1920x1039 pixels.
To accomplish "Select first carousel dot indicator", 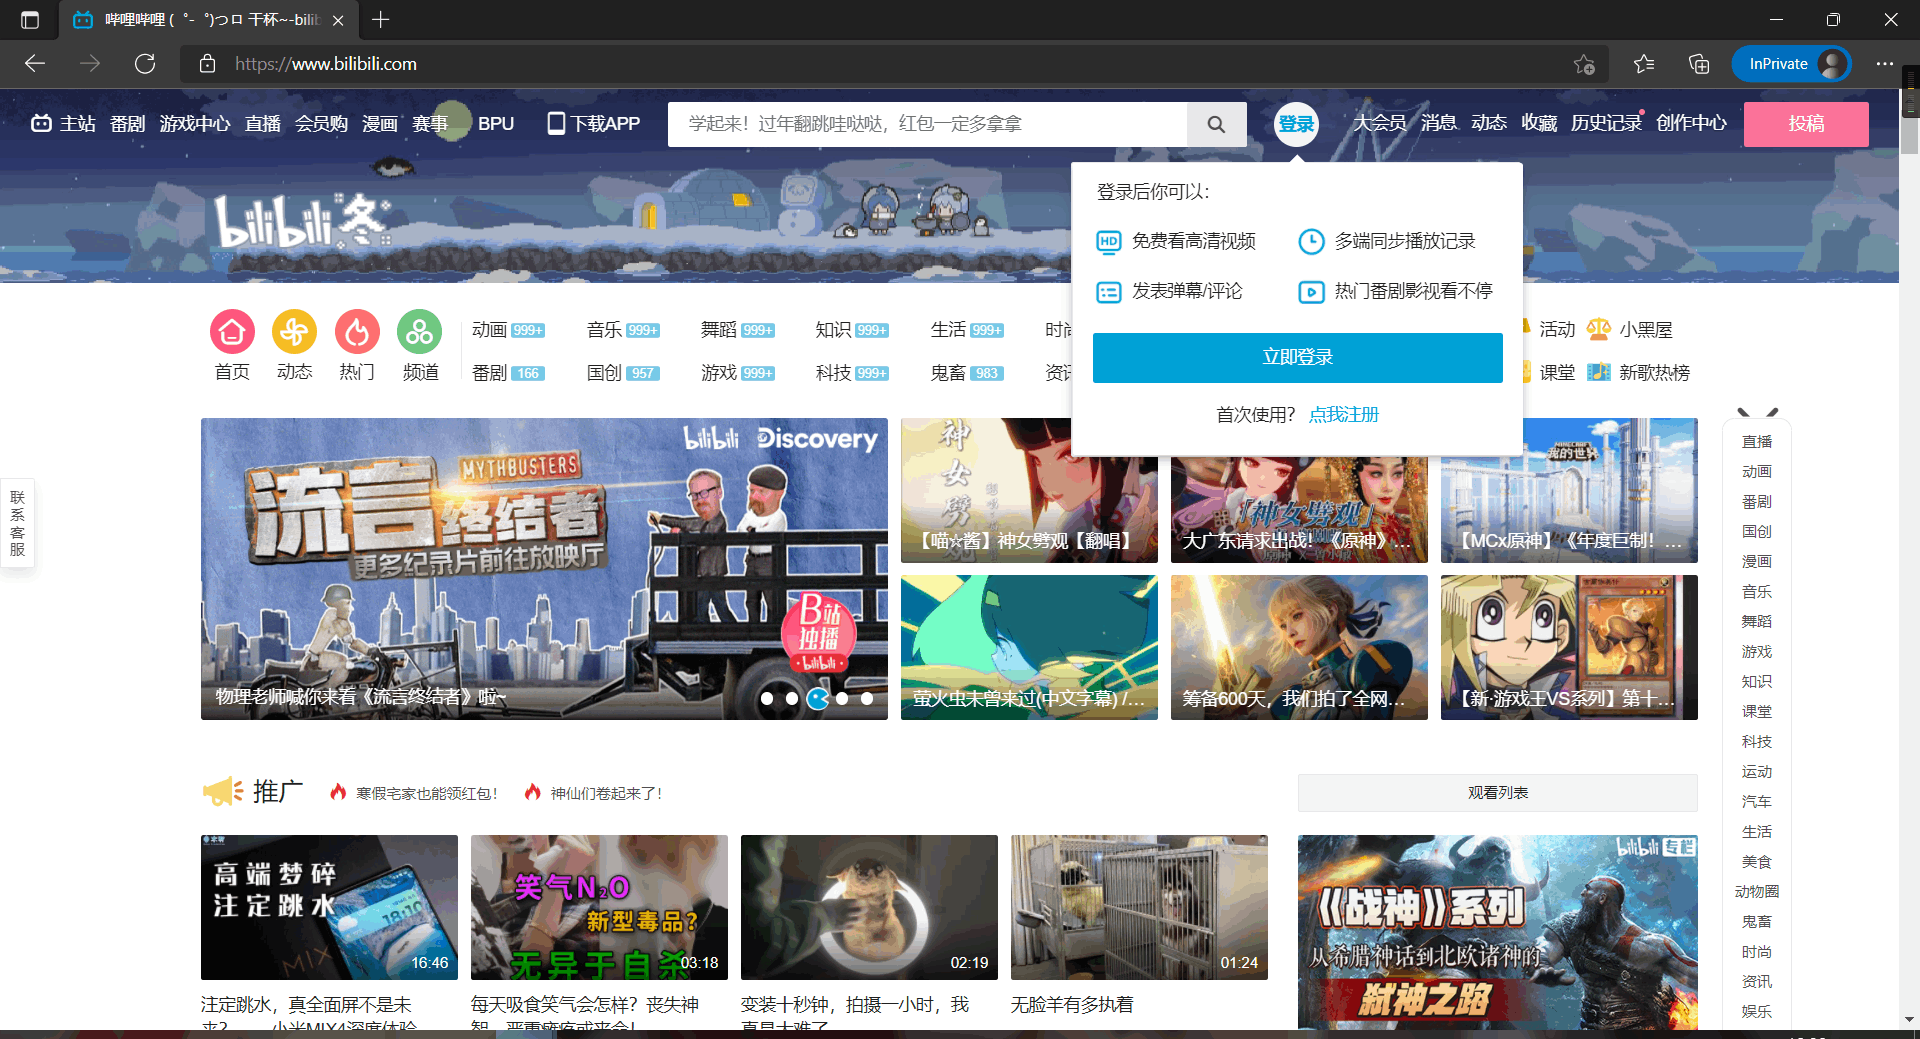I will click(767, 699).
